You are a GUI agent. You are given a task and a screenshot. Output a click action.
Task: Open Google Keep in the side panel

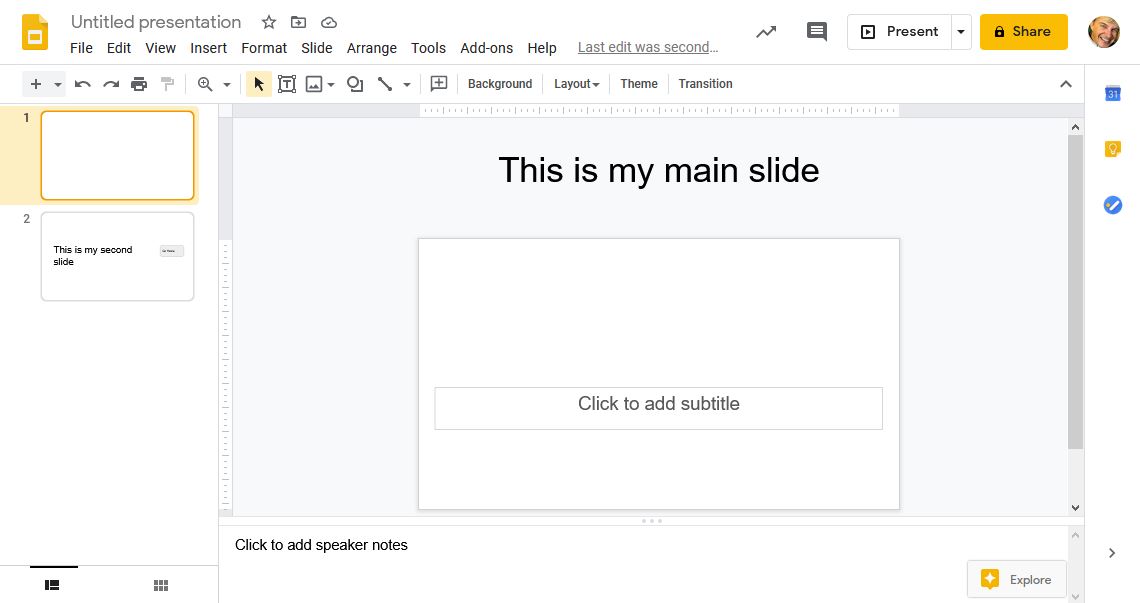1113,148
